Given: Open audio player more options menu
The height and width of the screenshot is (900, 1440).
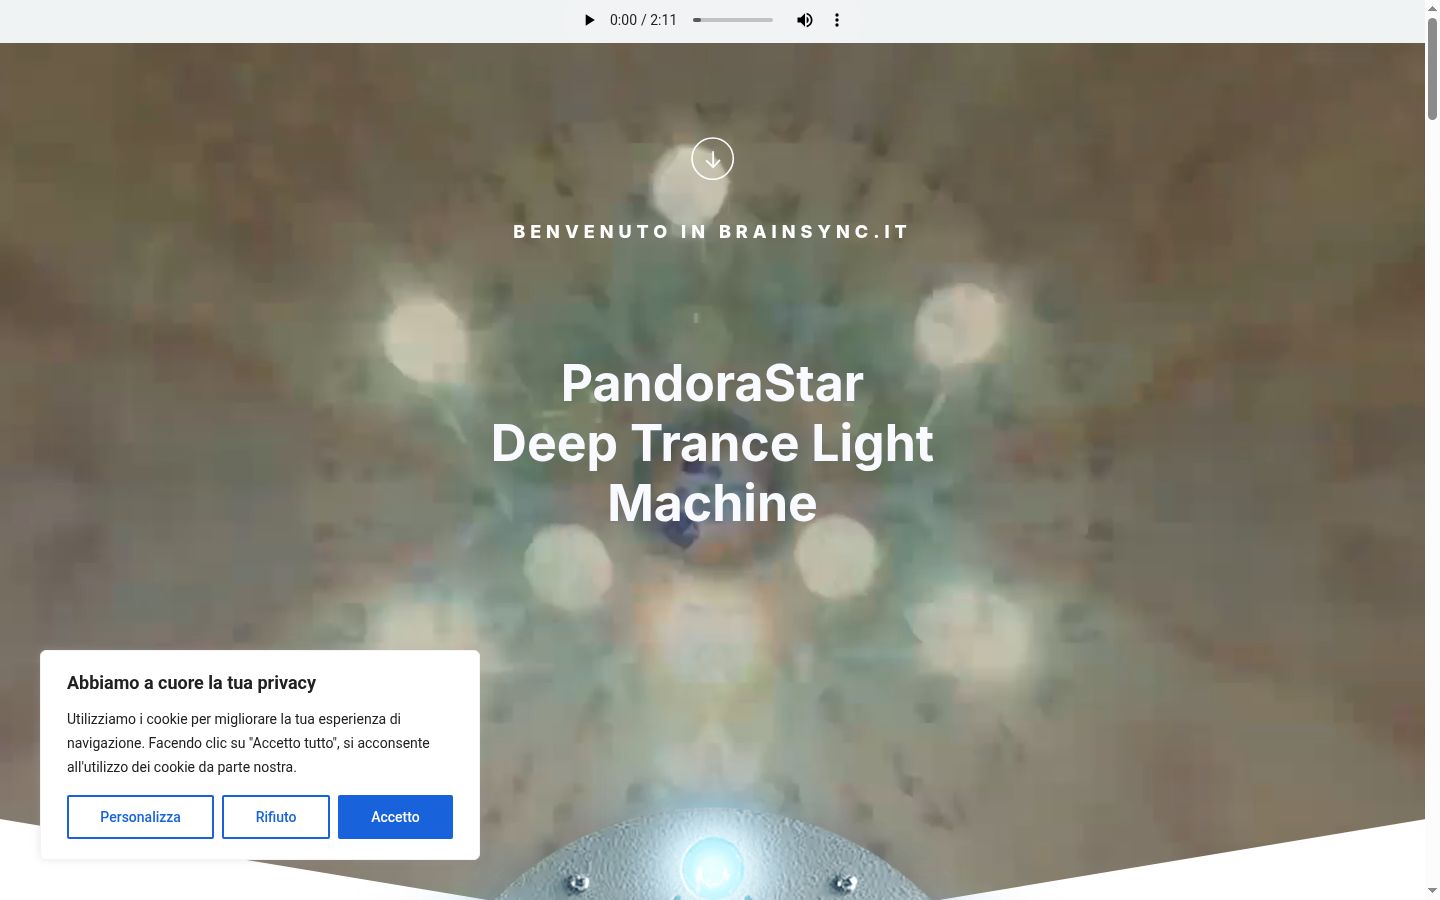Looking at the screenshot, I should pos(837,20).
